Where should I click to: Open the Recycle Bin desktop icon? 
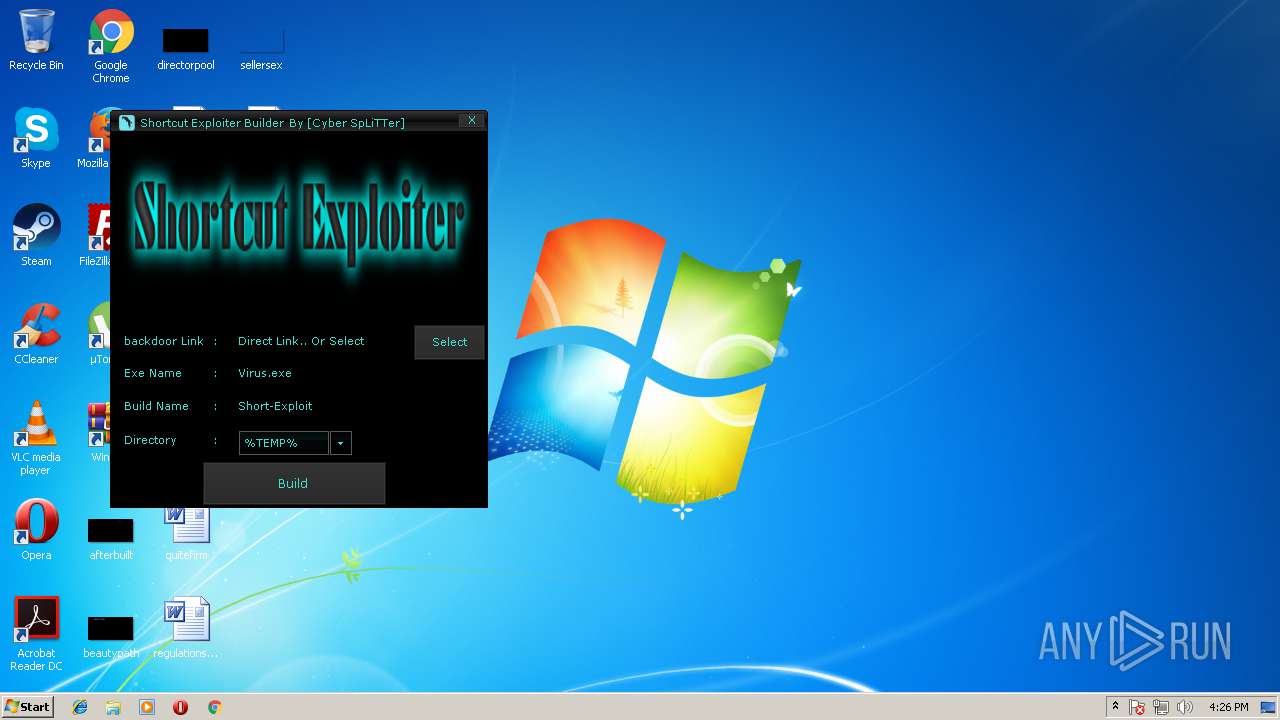36,41
